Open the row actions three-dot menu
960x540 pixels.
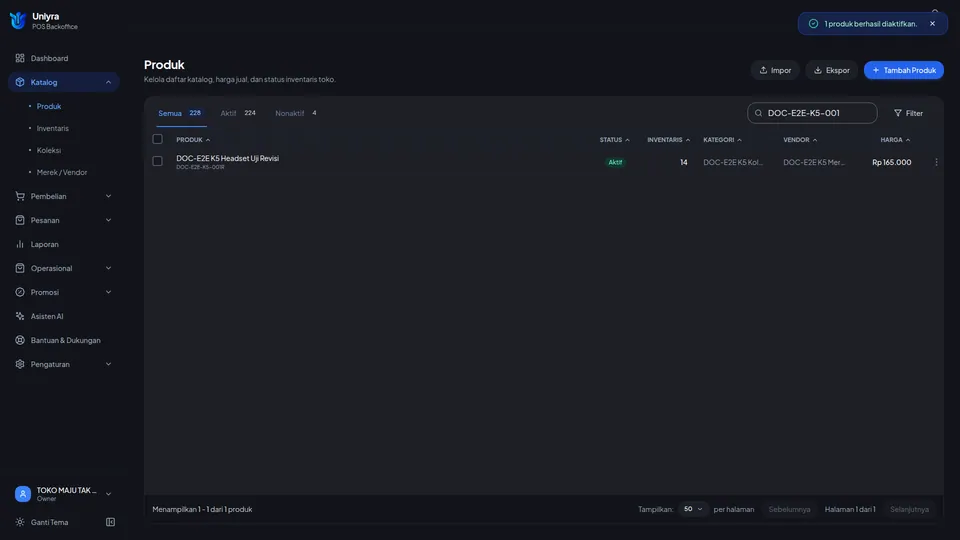point(936,162)
